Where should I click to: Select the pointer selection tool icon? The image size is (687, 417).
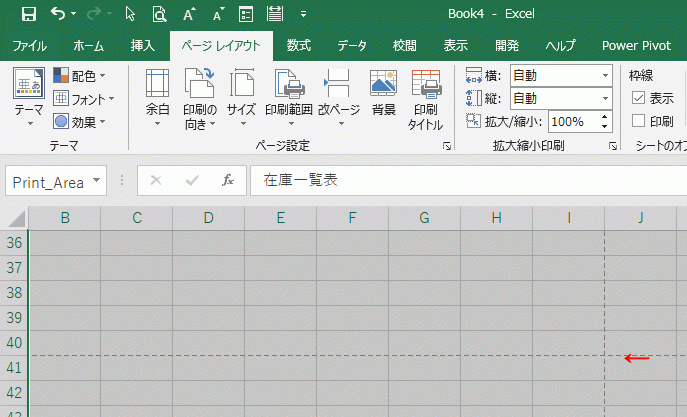(x=130, y=14)
